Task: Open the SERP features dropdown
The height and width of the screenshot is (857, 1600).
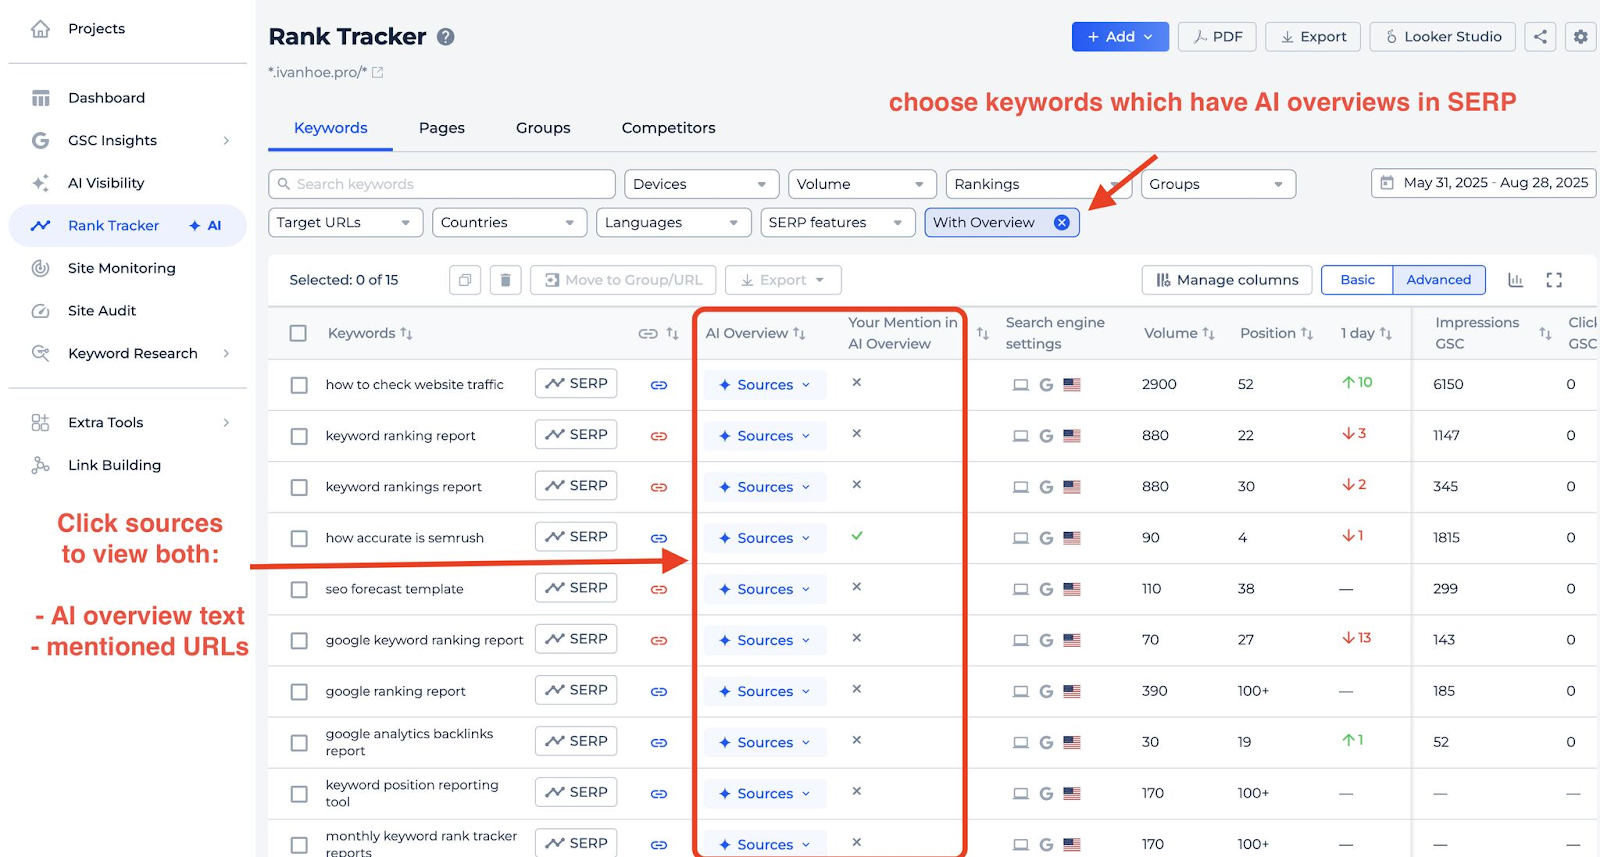Action: [x=837, y=223]
